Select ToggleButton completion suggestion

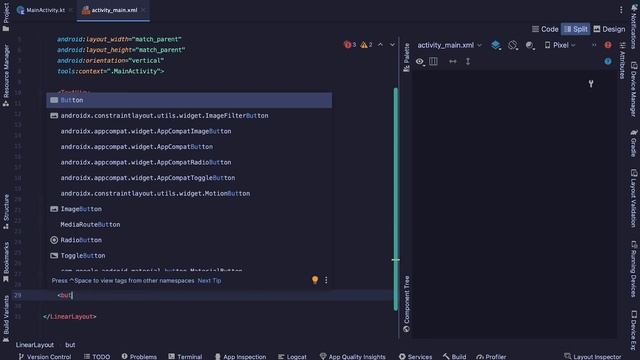189,255
